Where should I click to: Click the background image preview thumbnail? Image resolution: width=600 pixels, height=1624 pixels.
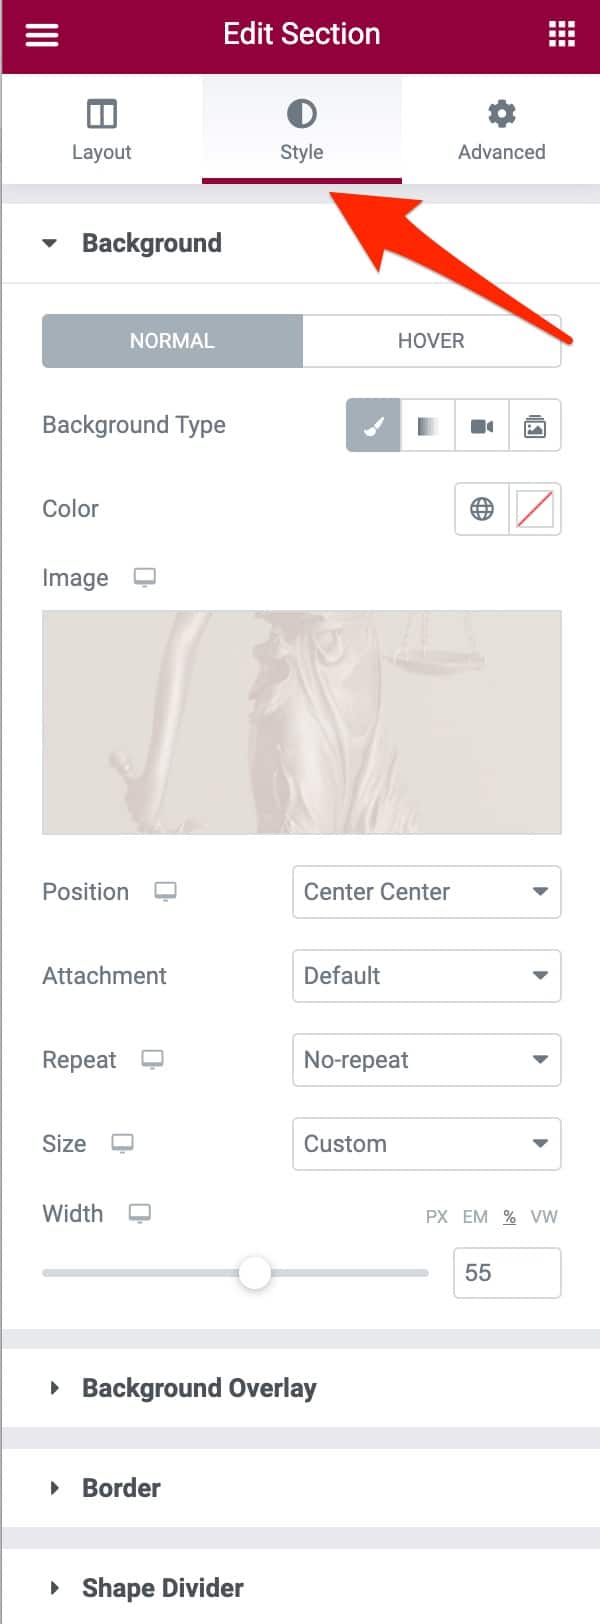click(301, 722)
